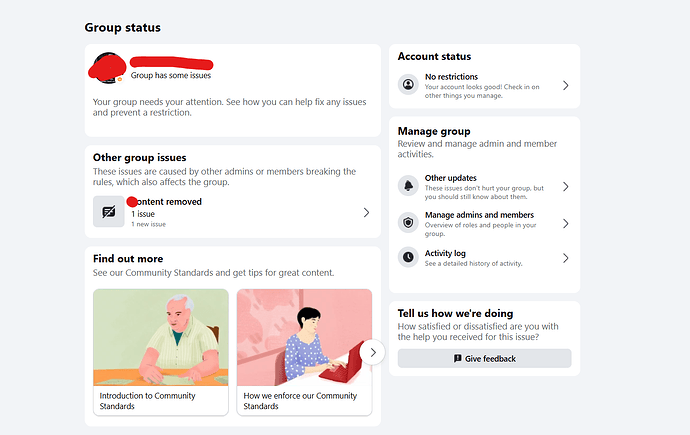Click 'See a detailed history of activity' text
690x435 pixels.
pyautogui.click(x=473, y=263)
